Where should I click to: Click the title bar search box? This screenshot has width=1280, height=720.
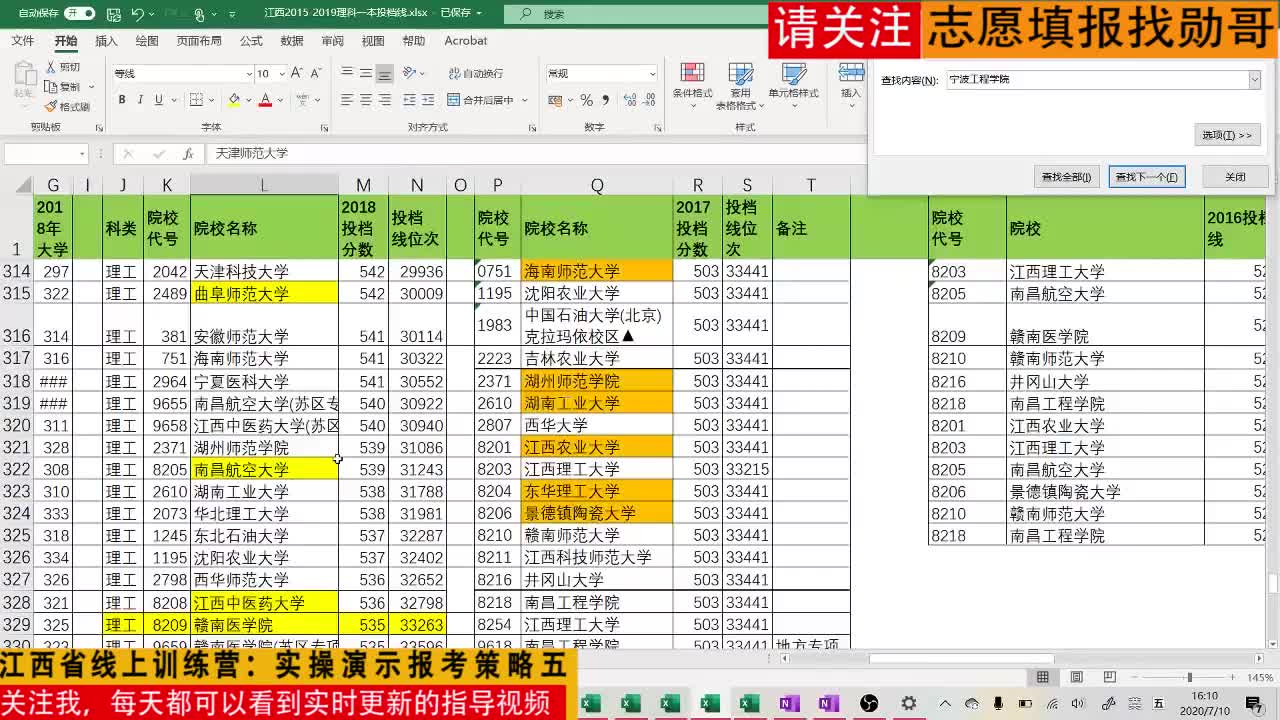point(634,14)
